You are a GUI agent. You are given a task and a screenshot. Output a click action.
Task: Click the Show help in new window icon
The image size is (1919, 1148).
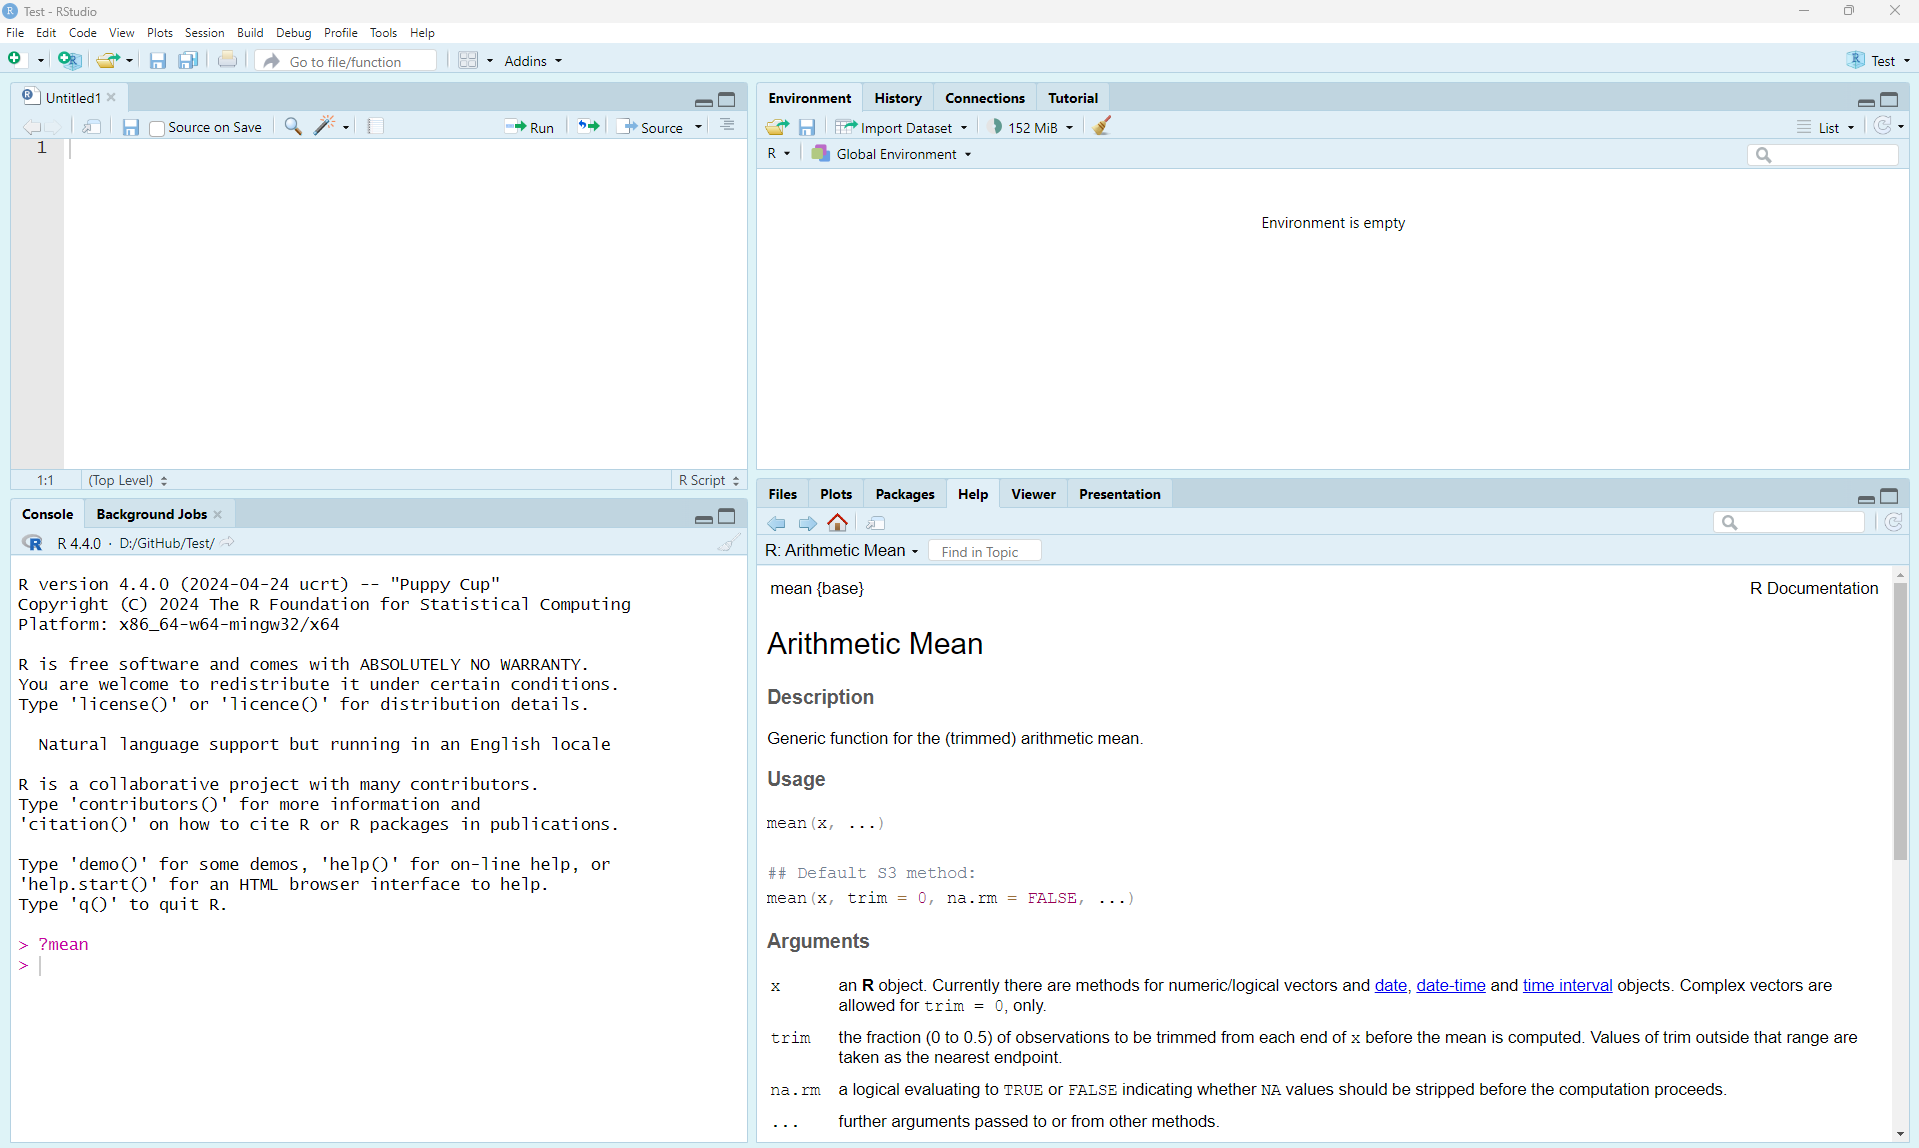pyautogui.click(x=877, y=523)
